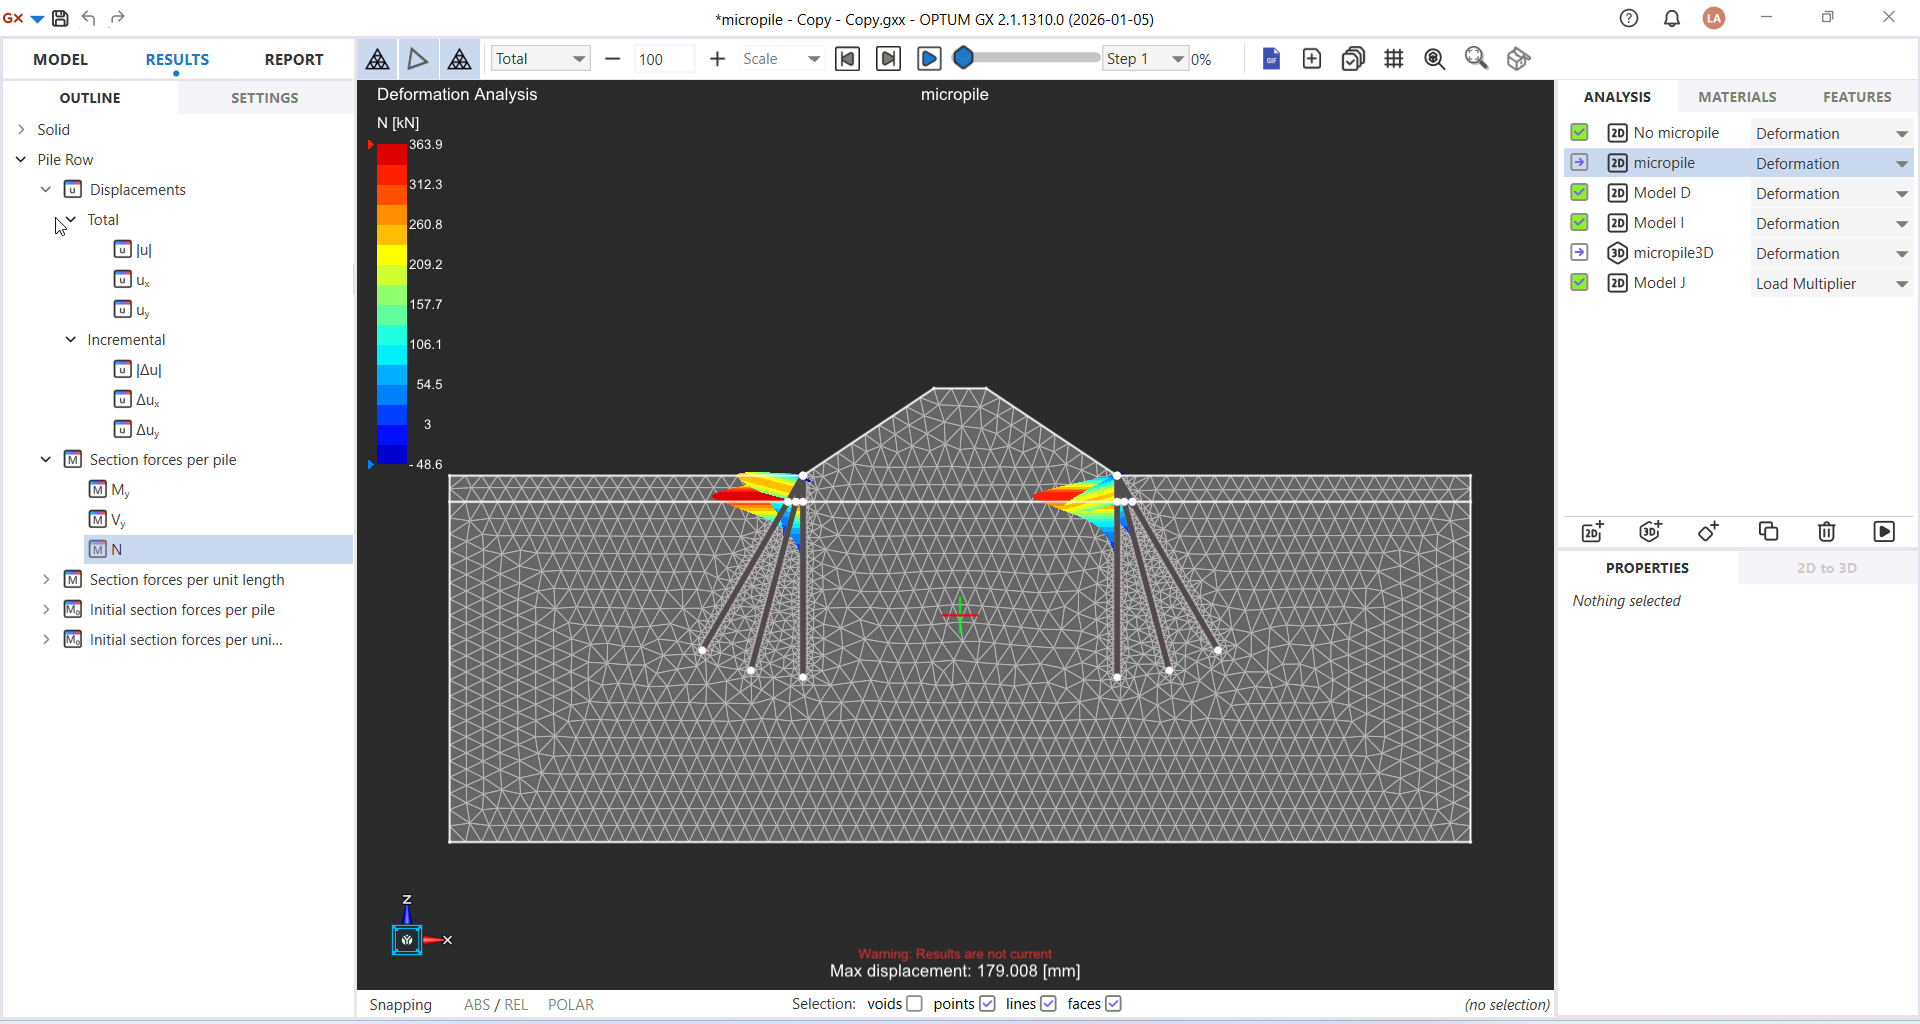Switch to the MATERIALS tab
The width and height of the screenshot is (1920, 1024).
click(1737, 97)
